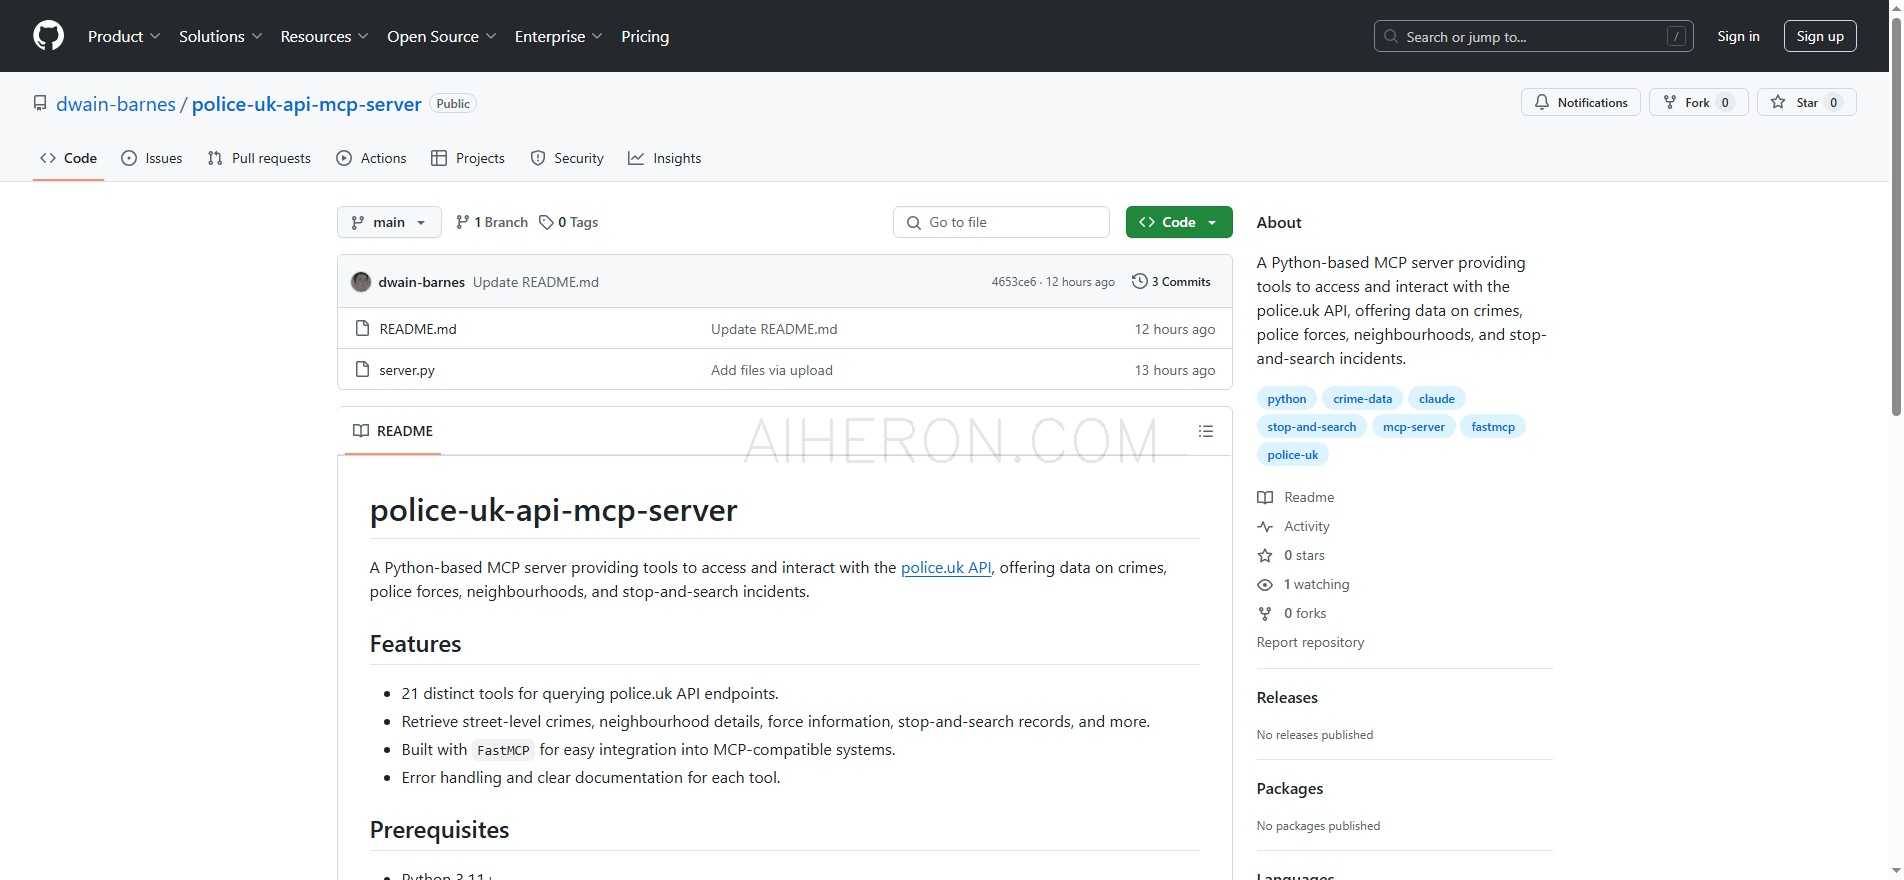
Task: Click the crime-data topic tag
Action: [1362, 399]
